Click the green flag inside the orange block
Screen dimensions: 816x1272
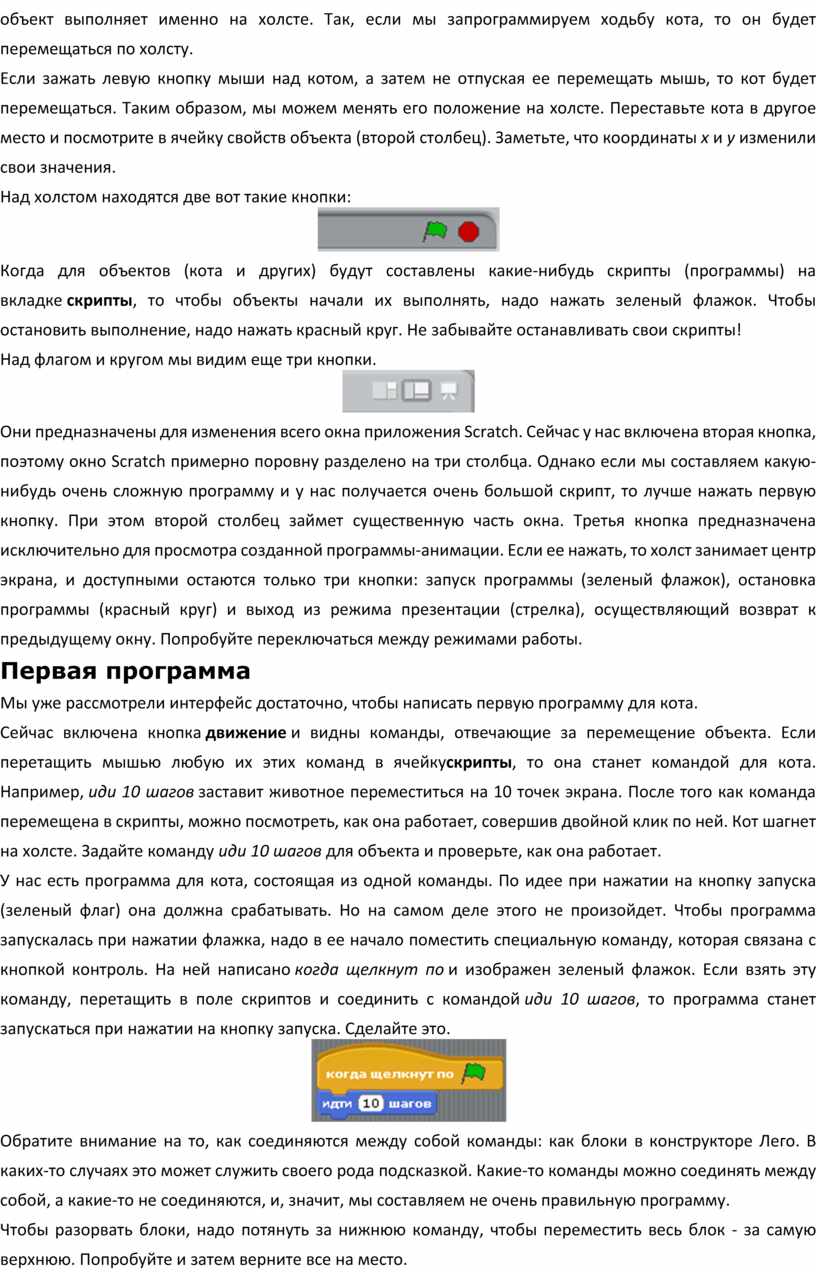[473, 1073]
